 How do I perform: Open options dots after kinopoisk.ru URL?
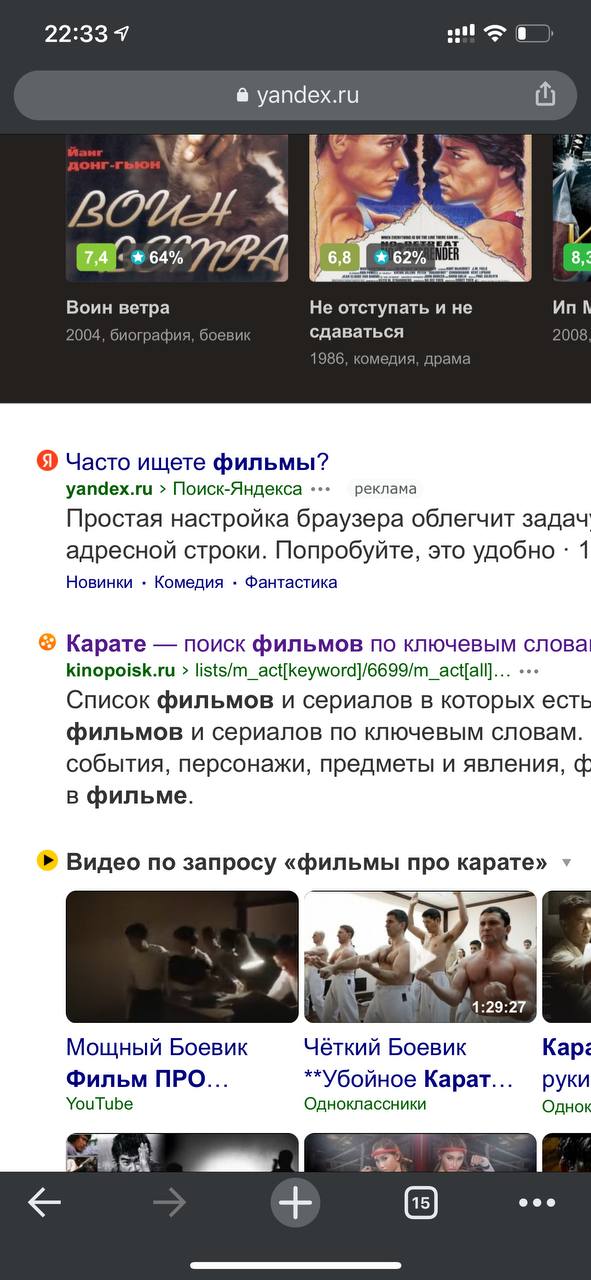click(530, 671)
